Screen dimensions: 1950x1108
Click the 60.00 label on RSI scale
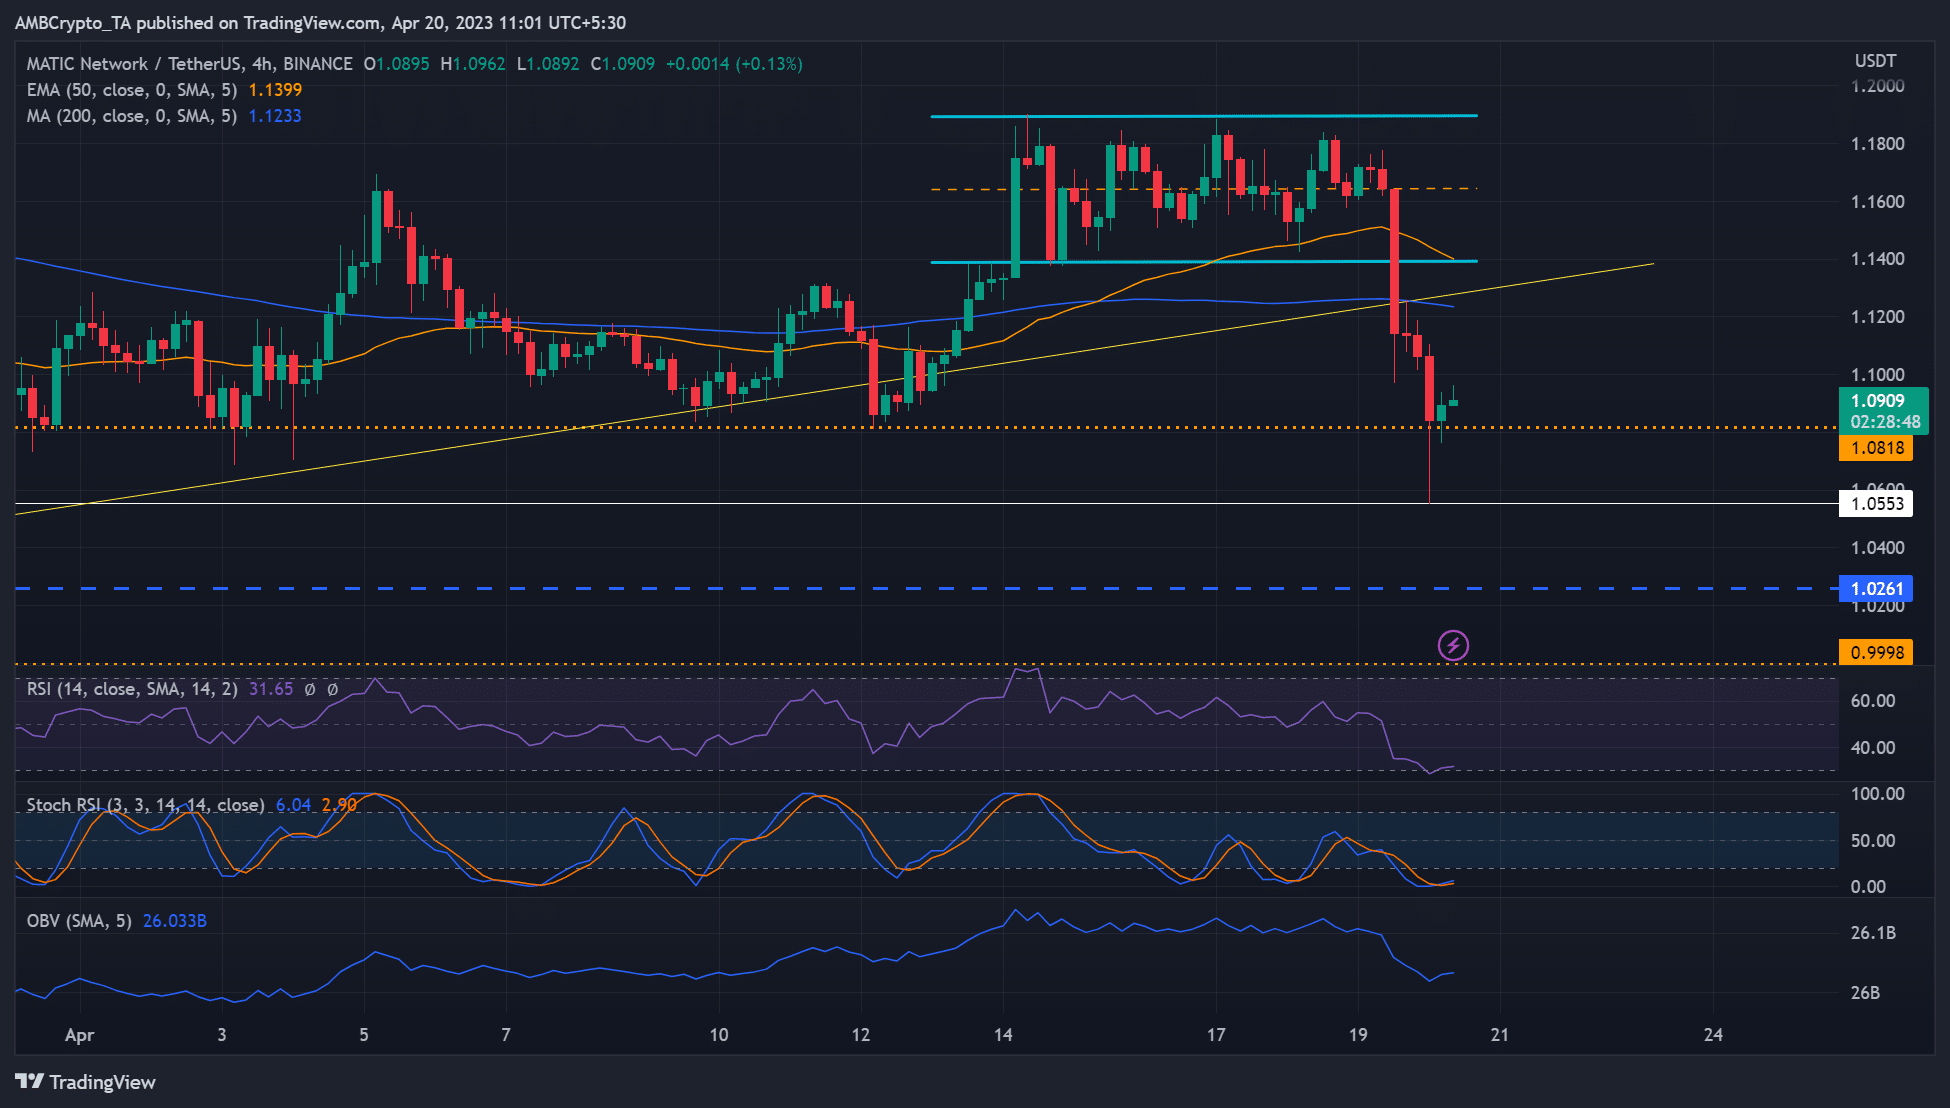[x=1873, y=701]
